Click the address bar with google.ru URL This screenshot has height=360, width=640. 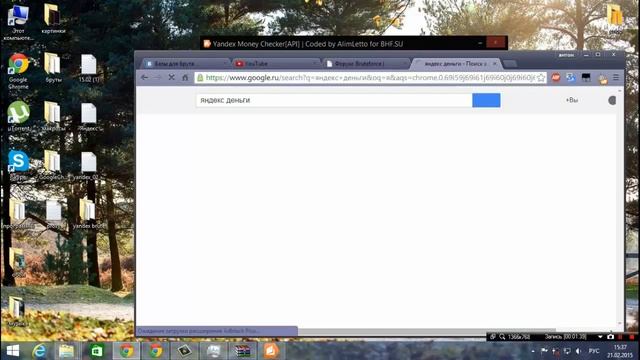tap(369, 78)
